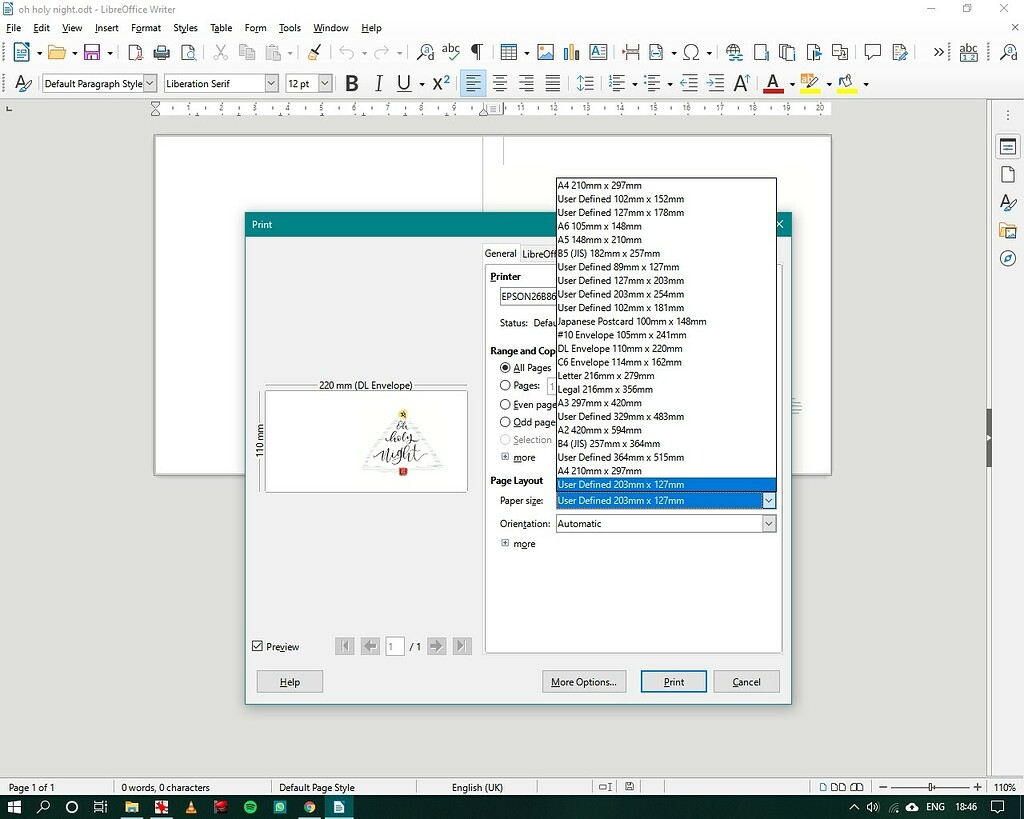Toggle Formatting Marks pilcrow icon
This screenshot has width=1024, height=819.
coord(477,52)
